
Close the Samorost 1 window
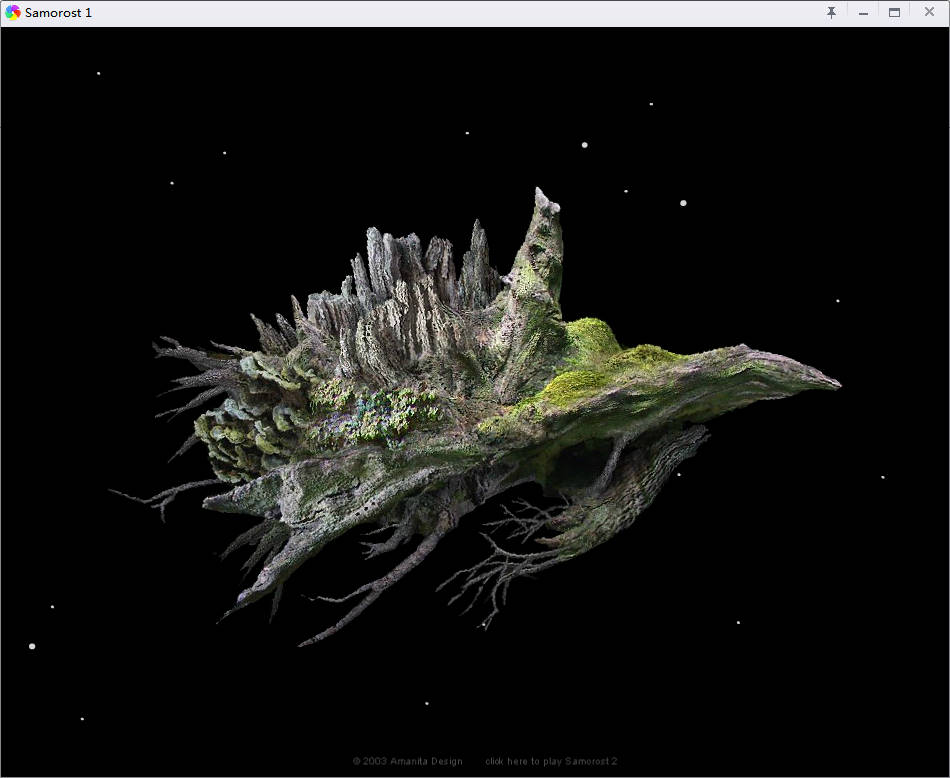tap(929, 12)
